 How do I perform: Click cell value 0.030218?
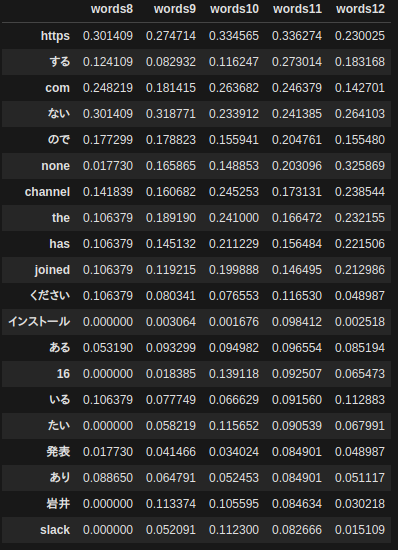point(360,504)
